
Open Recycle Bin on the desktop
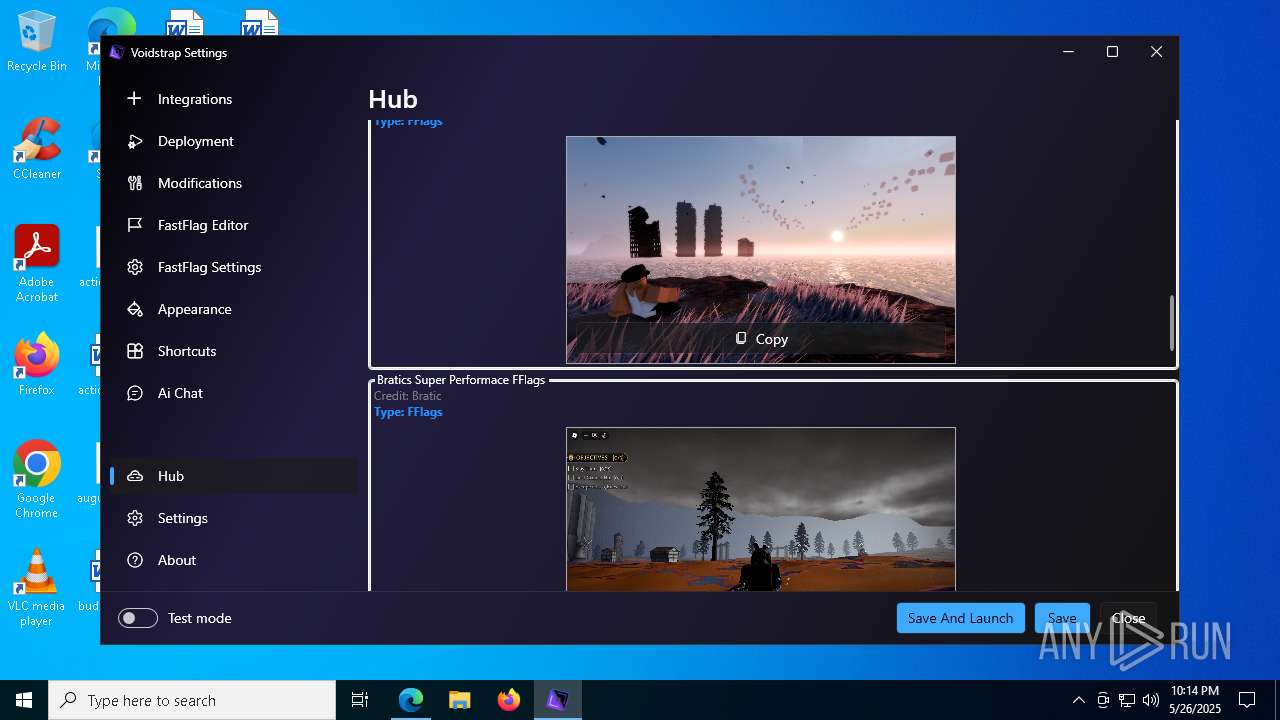[x=37, y=42]
